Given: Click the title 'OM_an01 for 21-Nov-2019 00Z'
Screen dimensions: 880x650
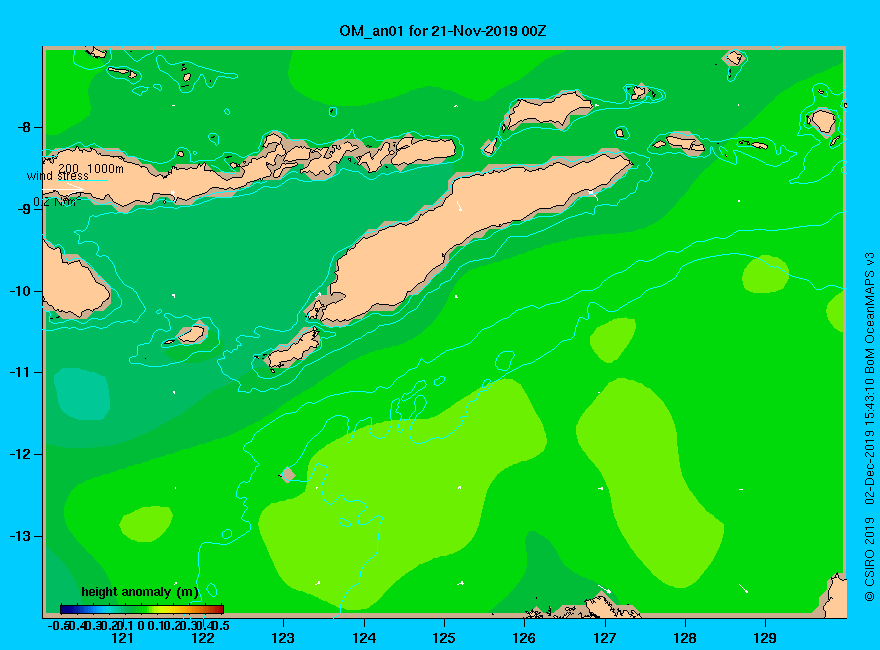Looking at the screenshot, I should pos(442,31).
